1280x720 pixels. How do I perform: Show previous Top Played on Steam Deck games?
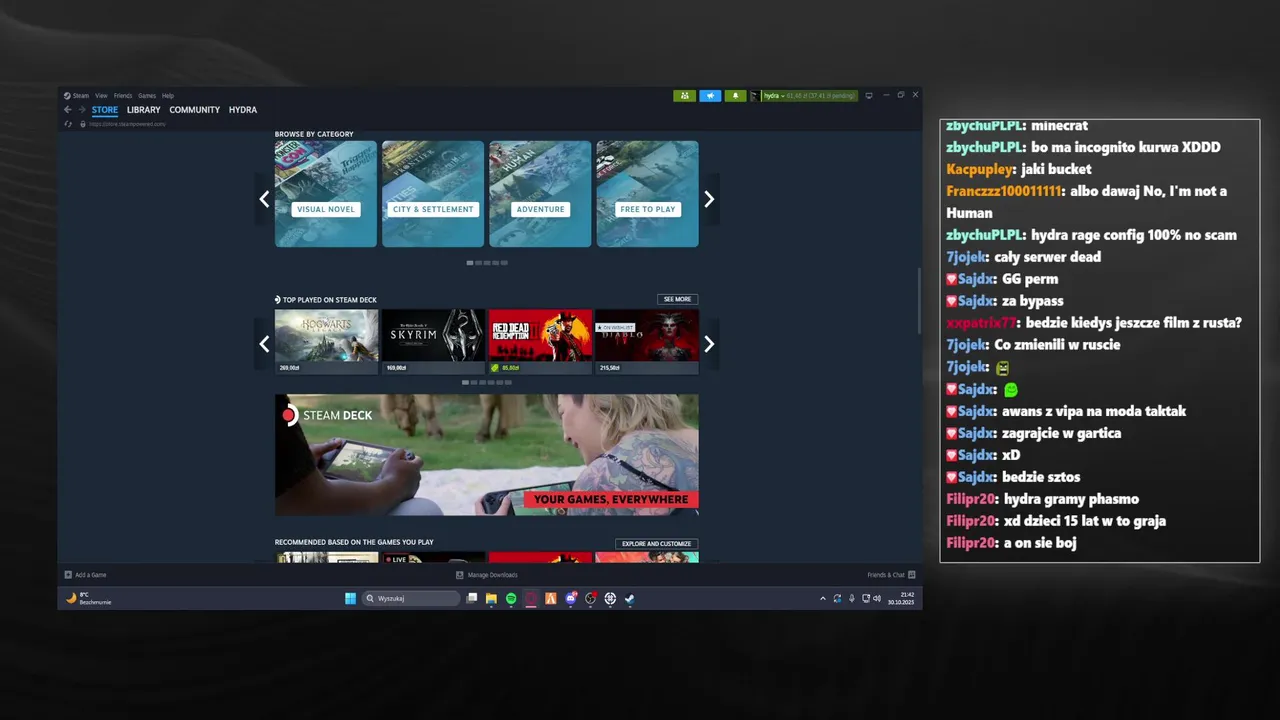pyautogui.click(x=264, y=344)
